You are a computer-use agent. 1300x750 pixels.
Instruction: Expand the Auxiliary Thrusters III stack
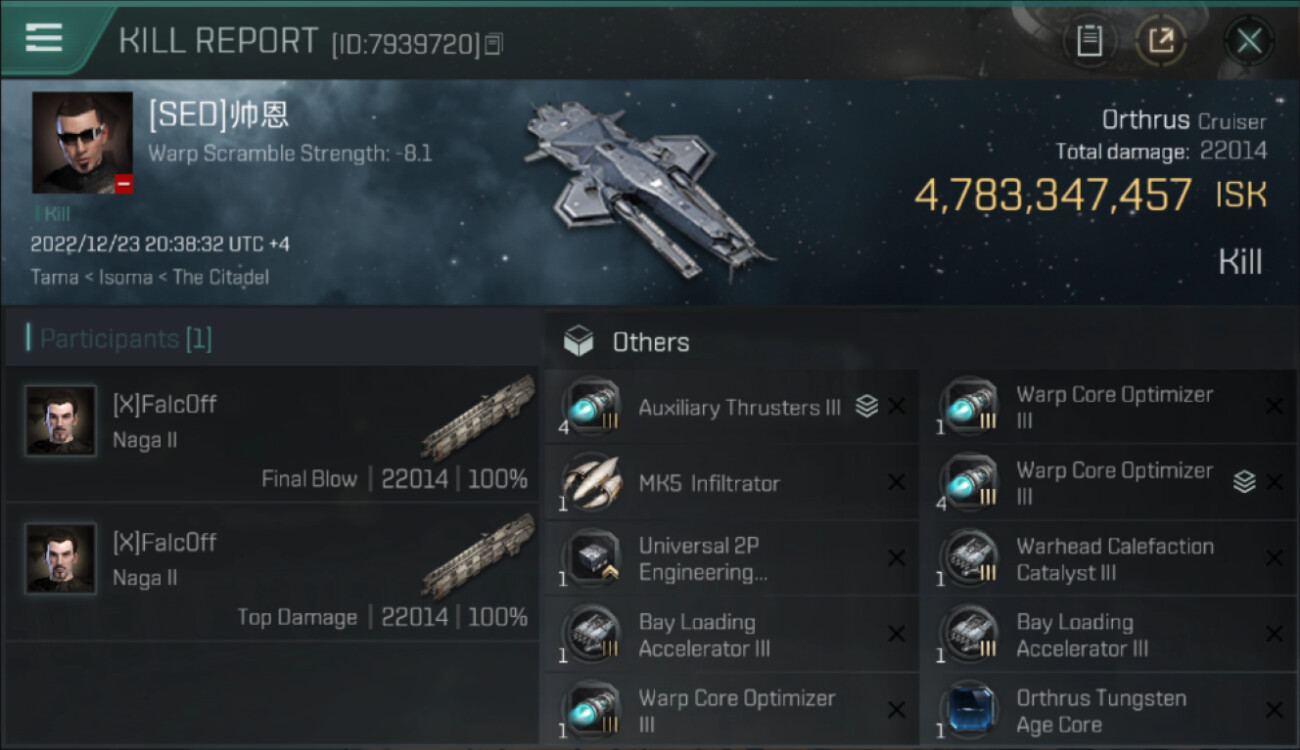coord(867,406)
